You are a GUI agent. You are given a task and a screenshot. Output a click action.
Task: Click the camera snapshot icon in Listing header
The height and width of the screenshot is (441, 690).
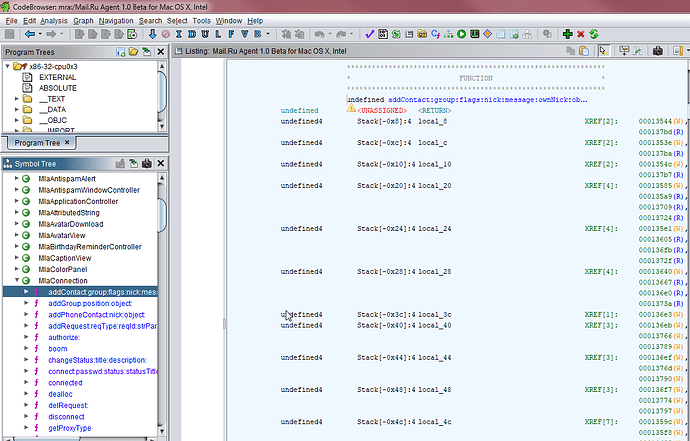coord(657,51)
